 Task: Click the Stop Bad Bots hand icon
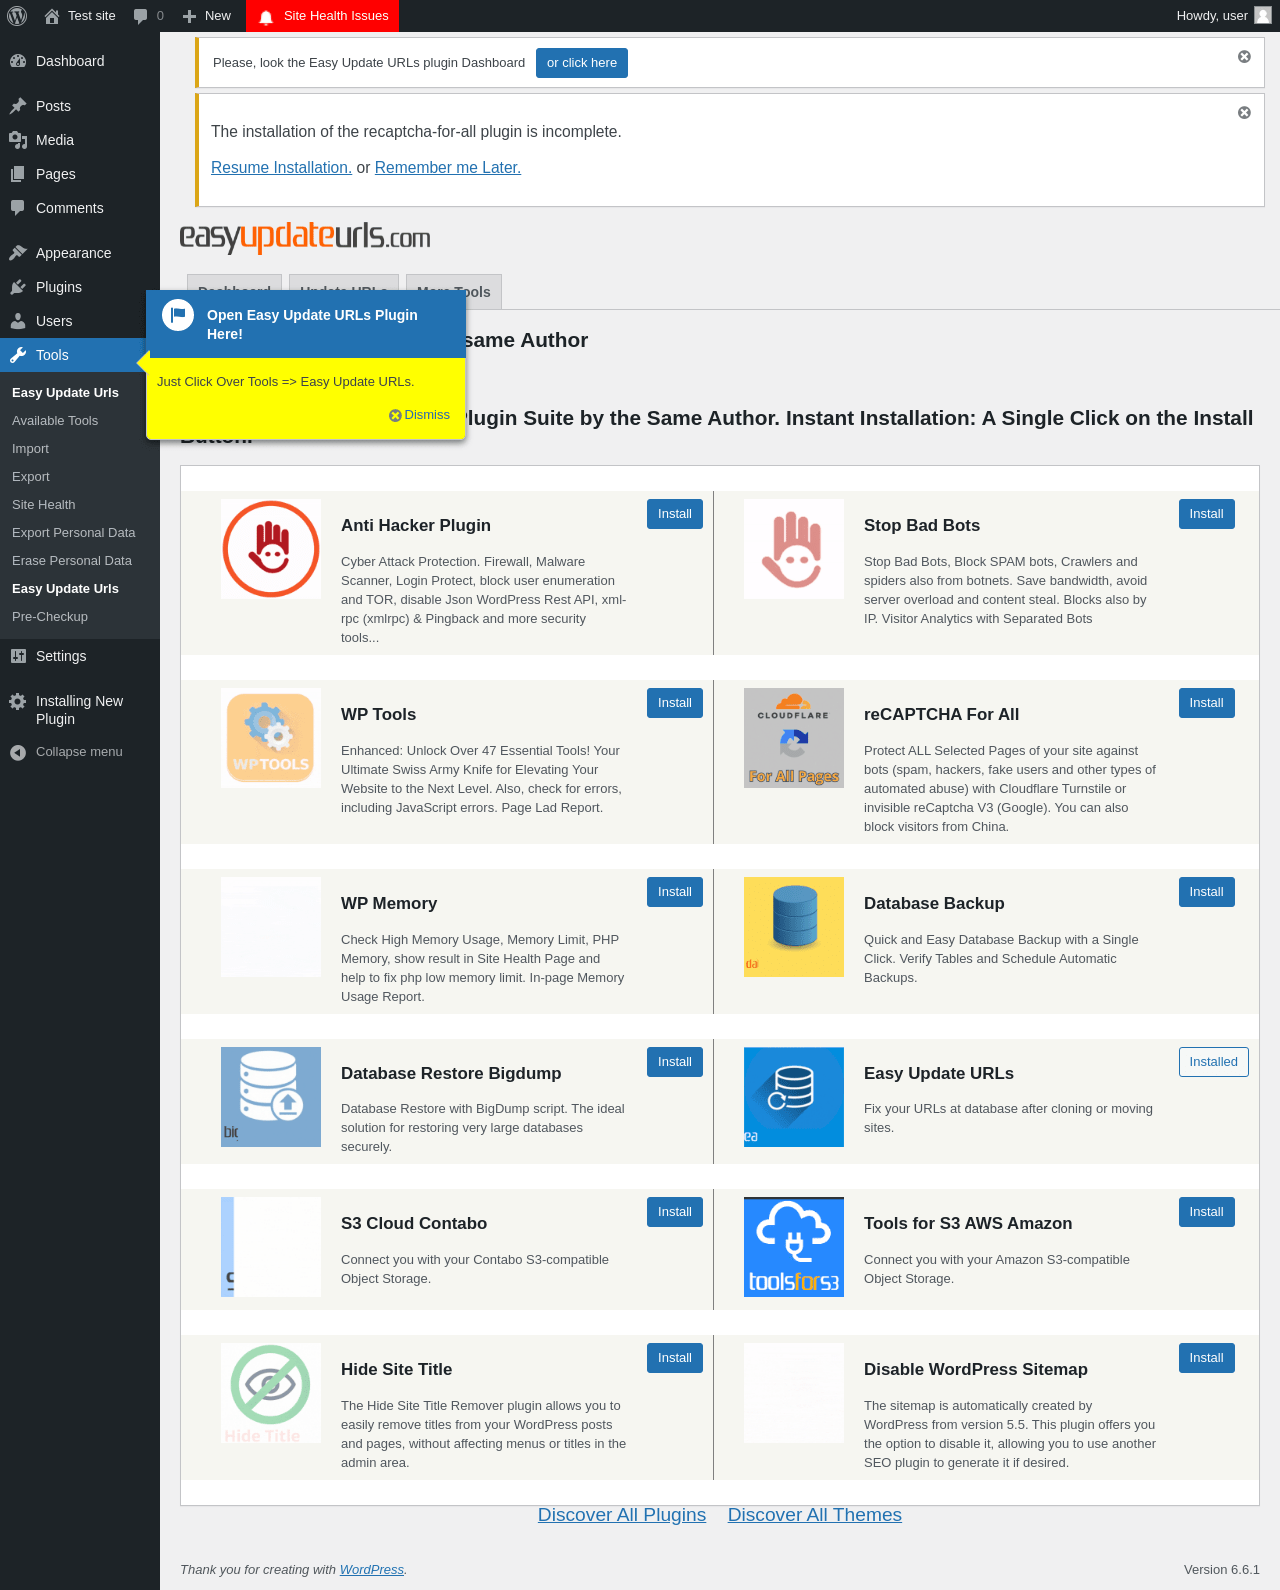pyautogui.click(x=794, y=549)
